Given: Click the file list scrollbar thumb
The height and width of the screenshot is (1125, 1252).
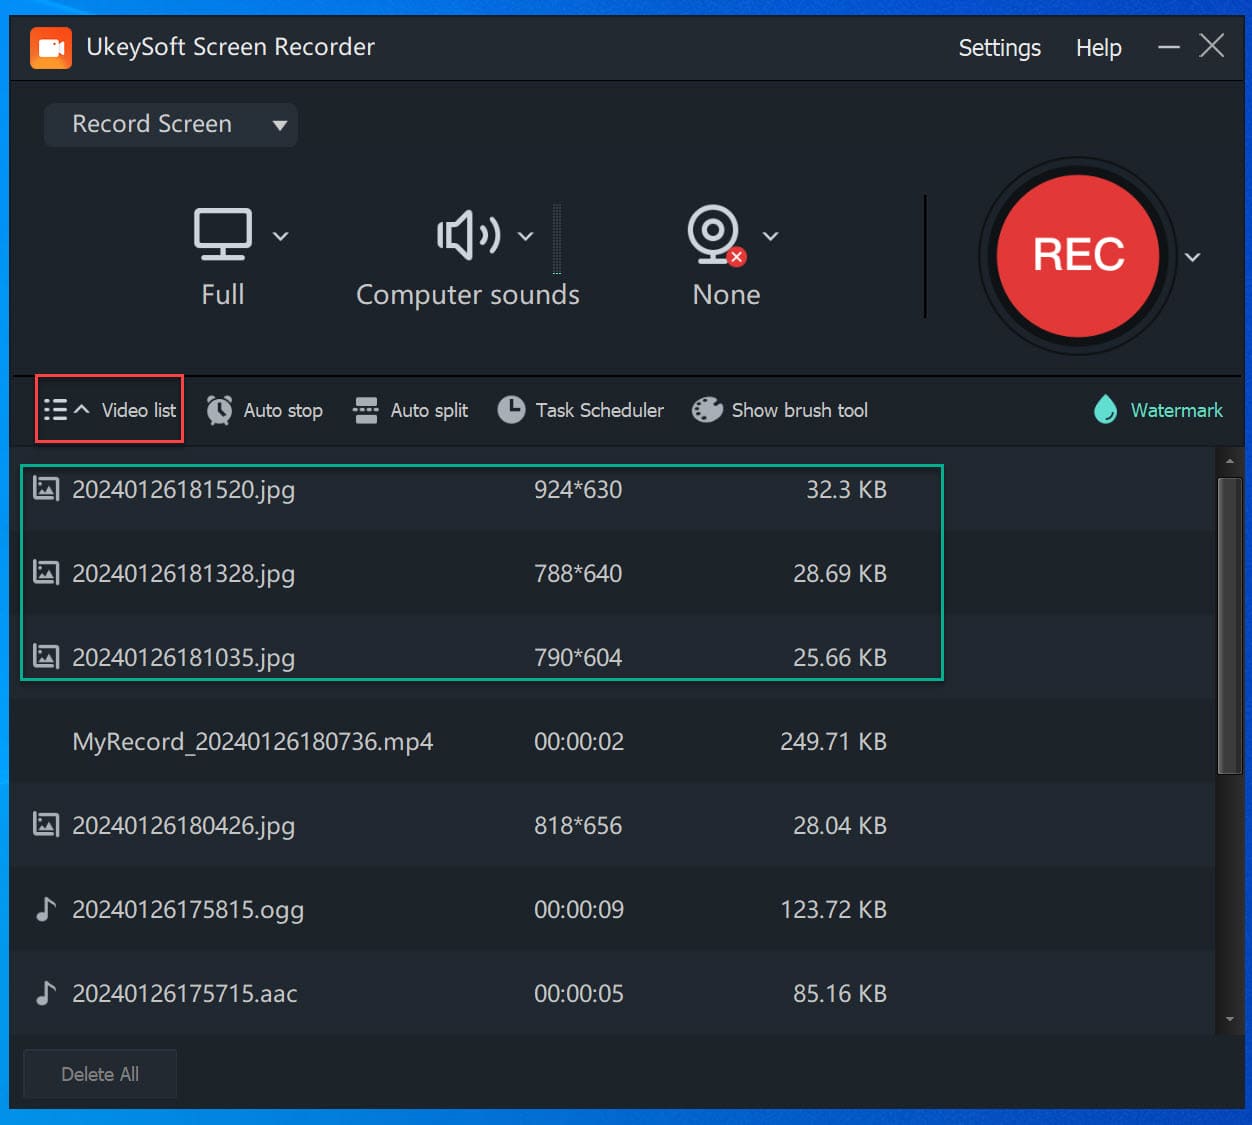Looking at the screenshot, I should pyautogui.click(x=1229, y=626).
